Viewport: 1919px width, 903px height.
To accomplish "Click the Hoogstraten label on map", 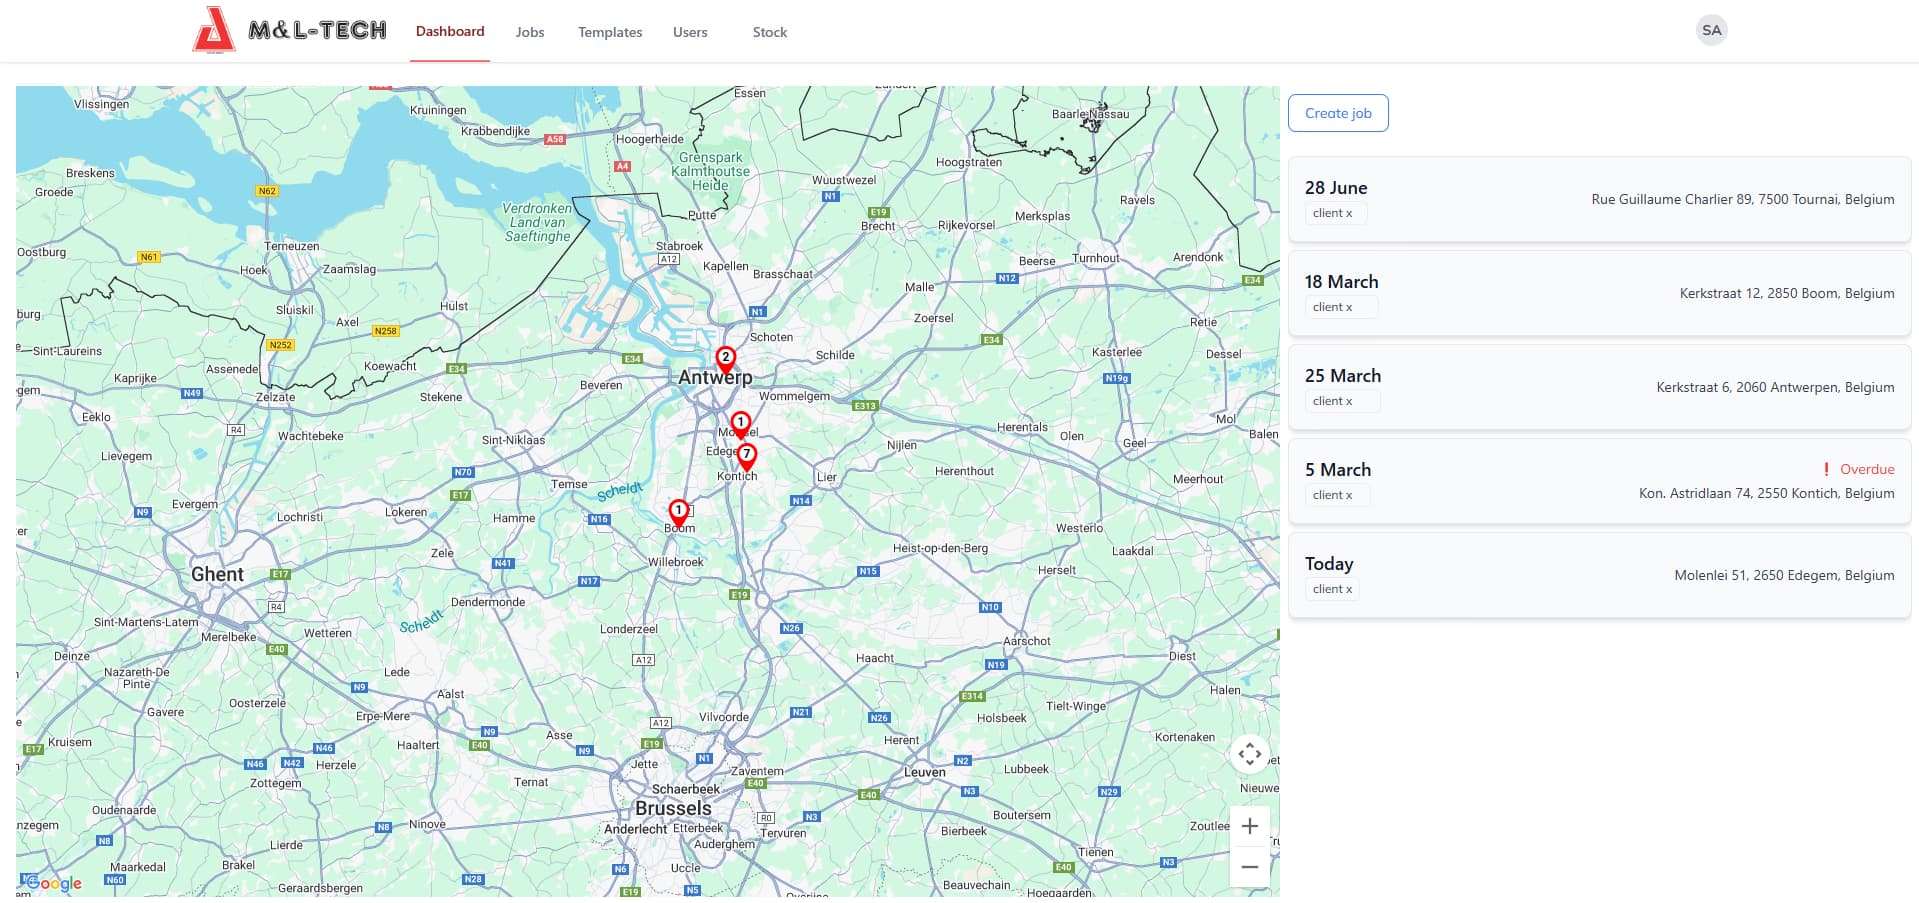I will coord(968,162).
